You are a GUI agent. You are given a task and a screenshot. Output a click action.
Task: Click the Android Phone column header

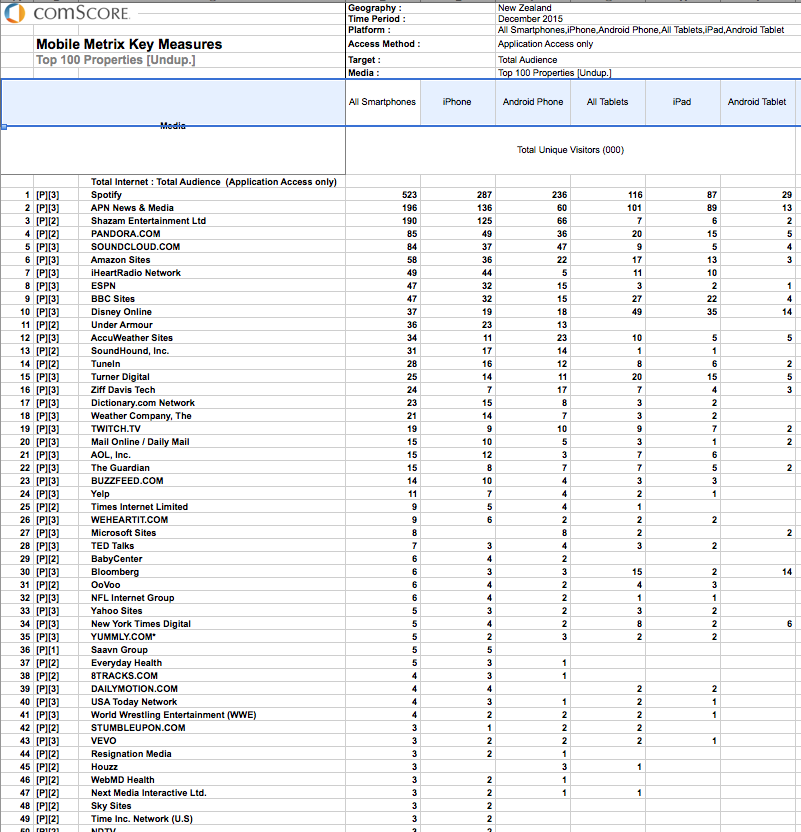click(533, 102)
